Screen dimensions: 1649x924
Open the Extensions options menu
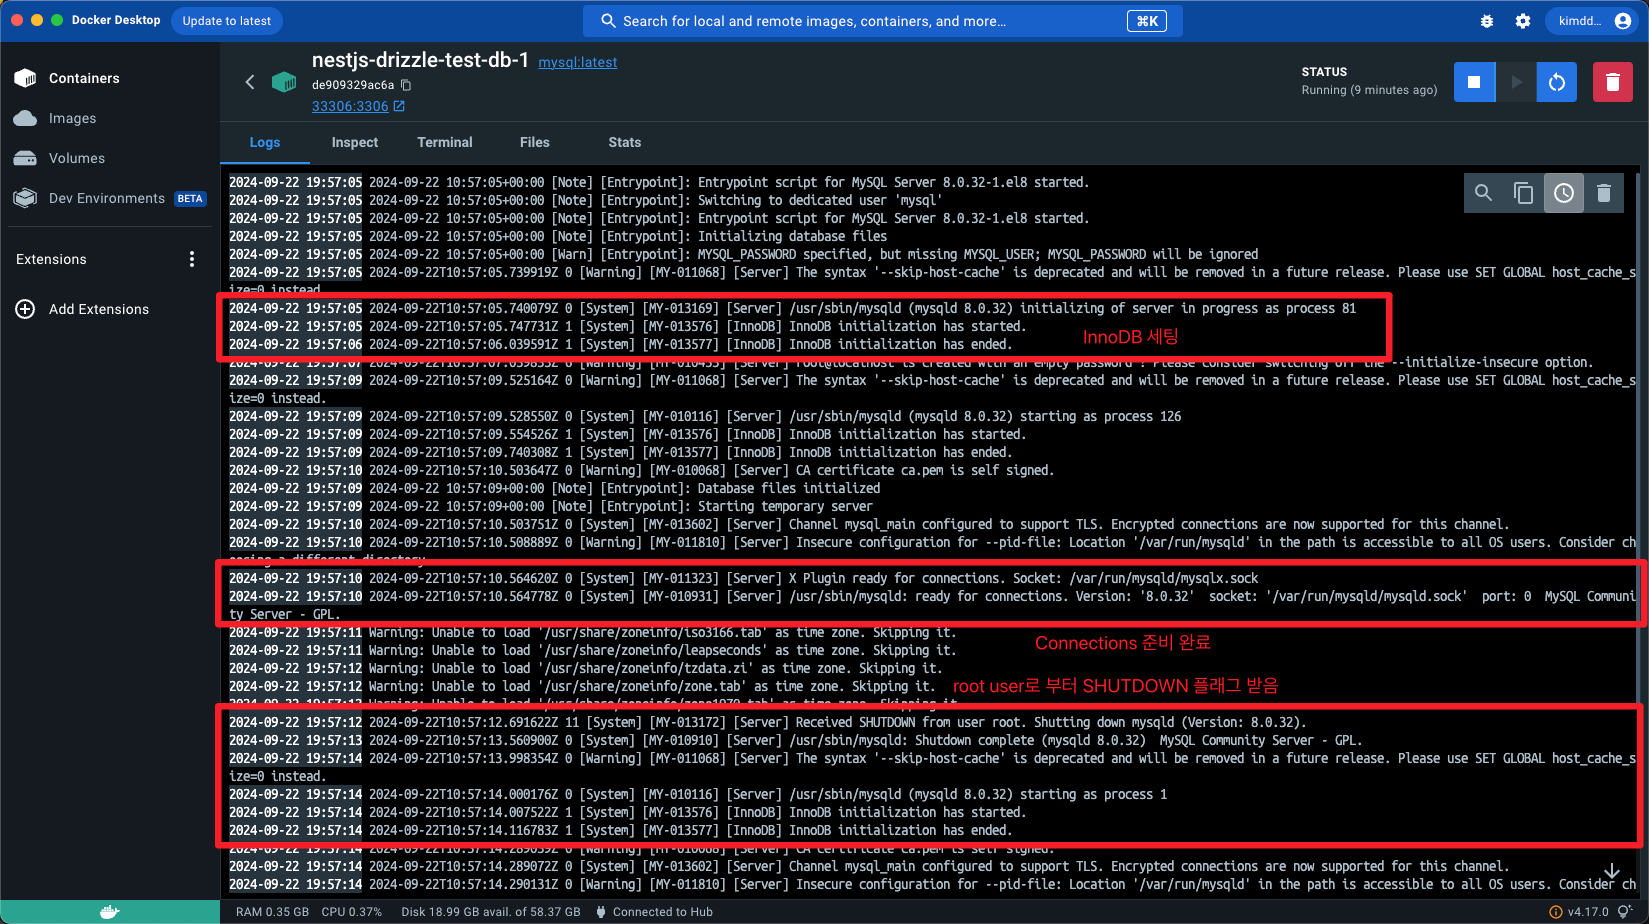(191, 258)
